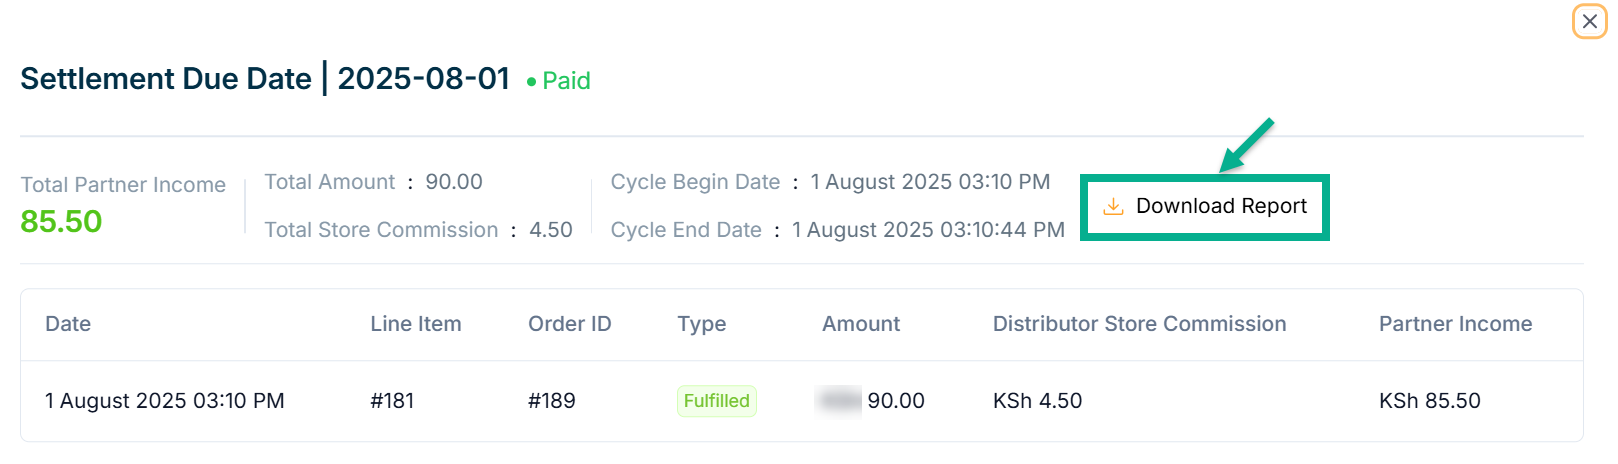
Task: Click the green Paid status indicator
Action: coord(559,81)
